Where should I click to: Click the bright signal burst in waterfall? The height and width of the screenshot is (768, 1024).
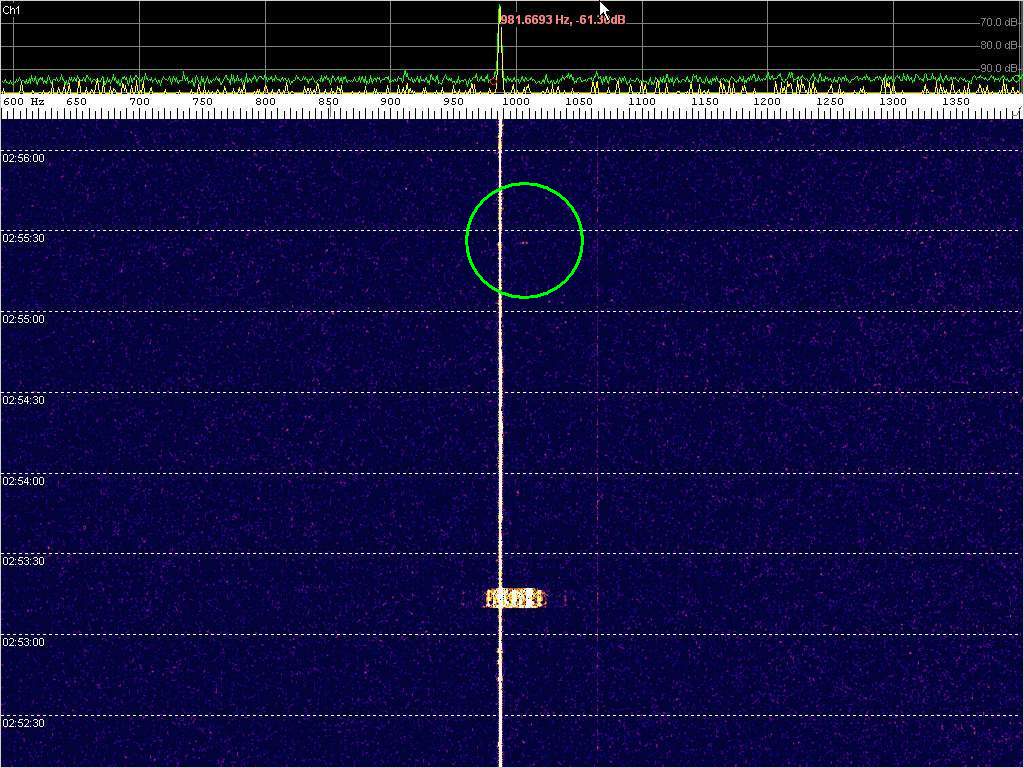(x=515, y=598)
